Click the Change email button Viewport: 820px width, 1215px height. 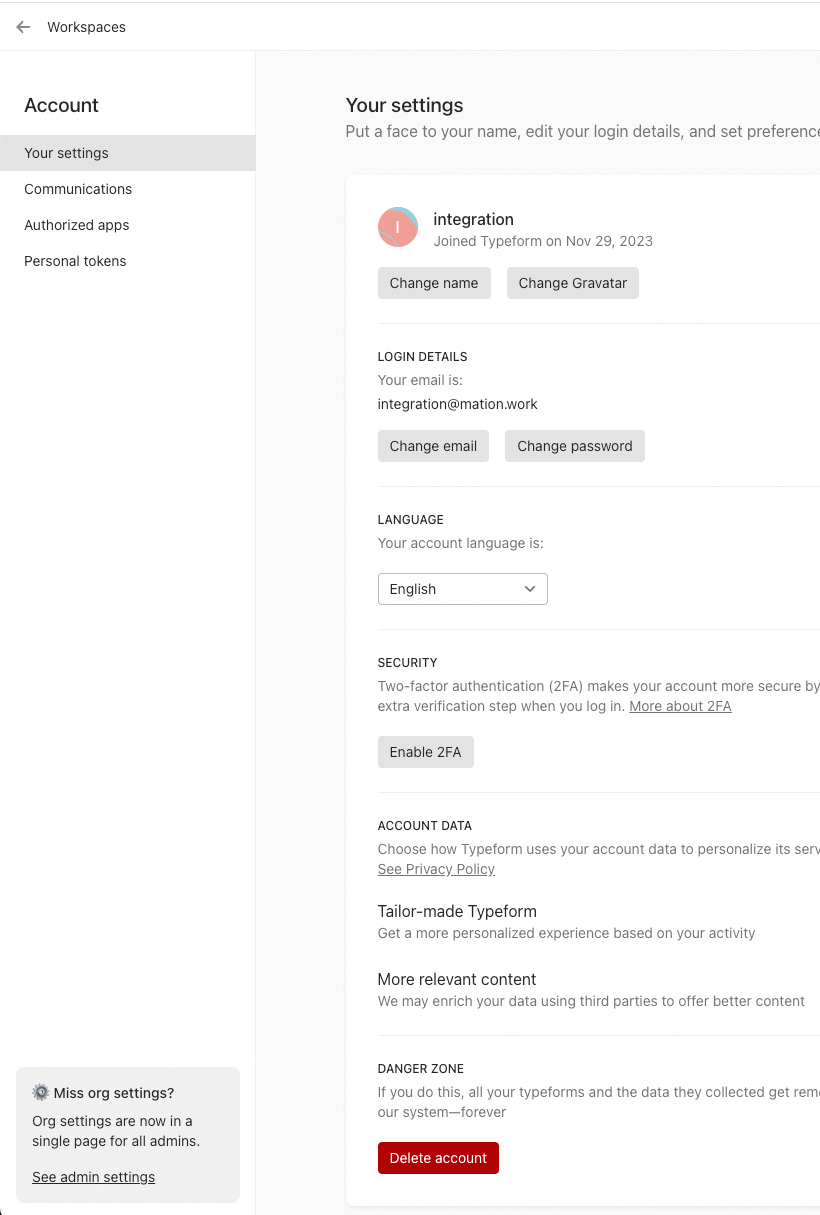pos(433,446)
